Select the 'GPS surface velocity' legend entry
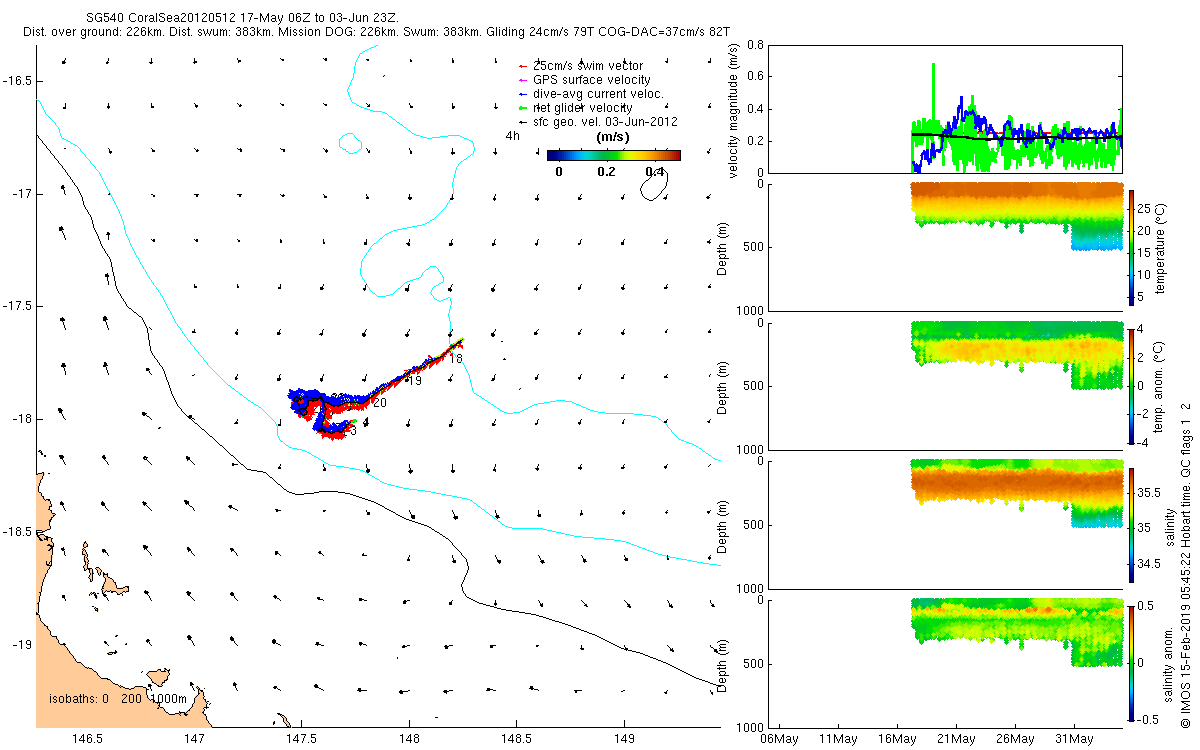The width and height of the screenshot is (1200, 750). 584,80
